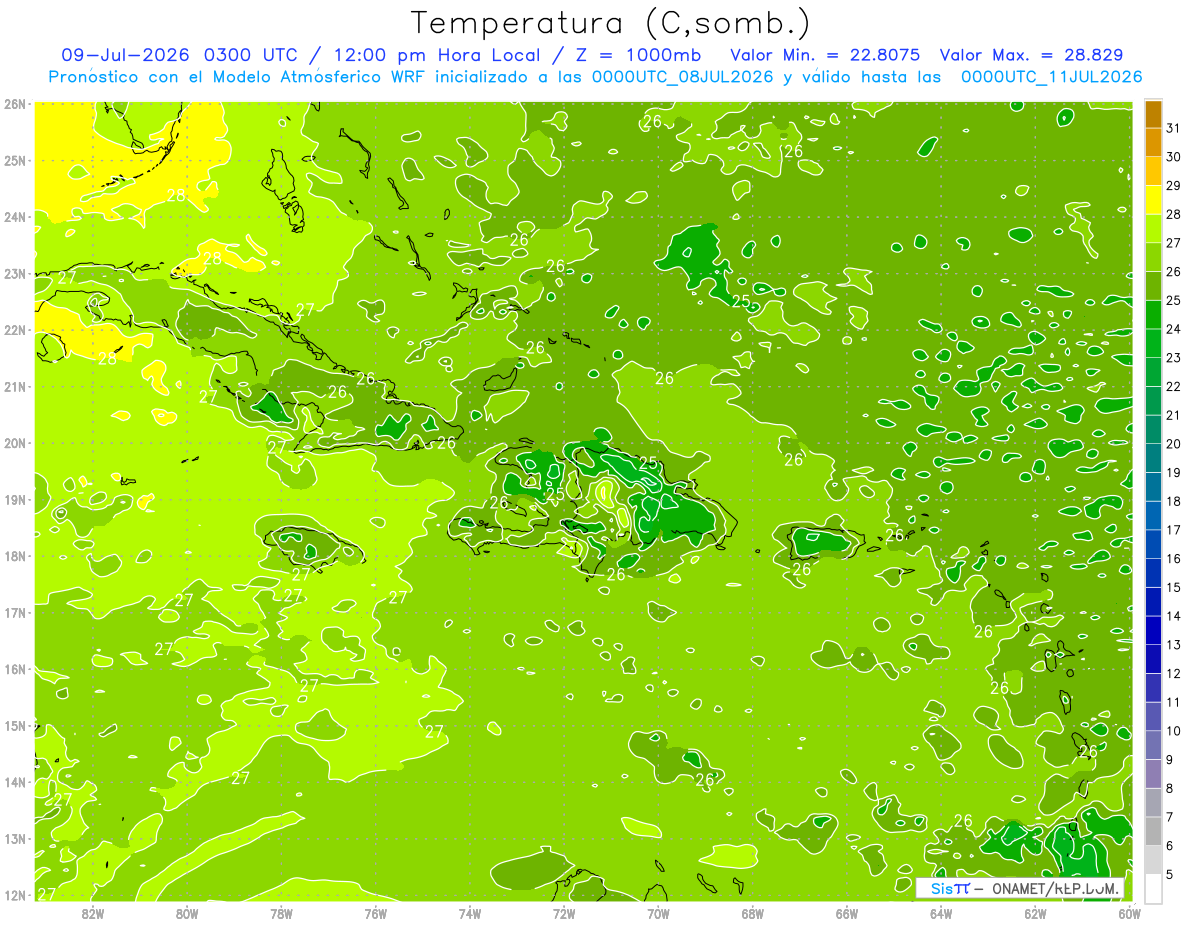
Task: Click the '23N' latitude axis label
Action: tap(14, 273)
